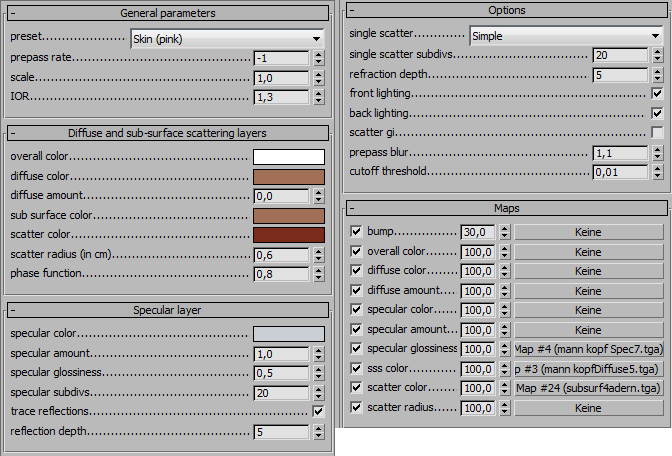Image resolution: width=672 pixels, height=456 pixels.
Task: Open the single scatter dropdown set to Simple
Action: tap(566, 36)
